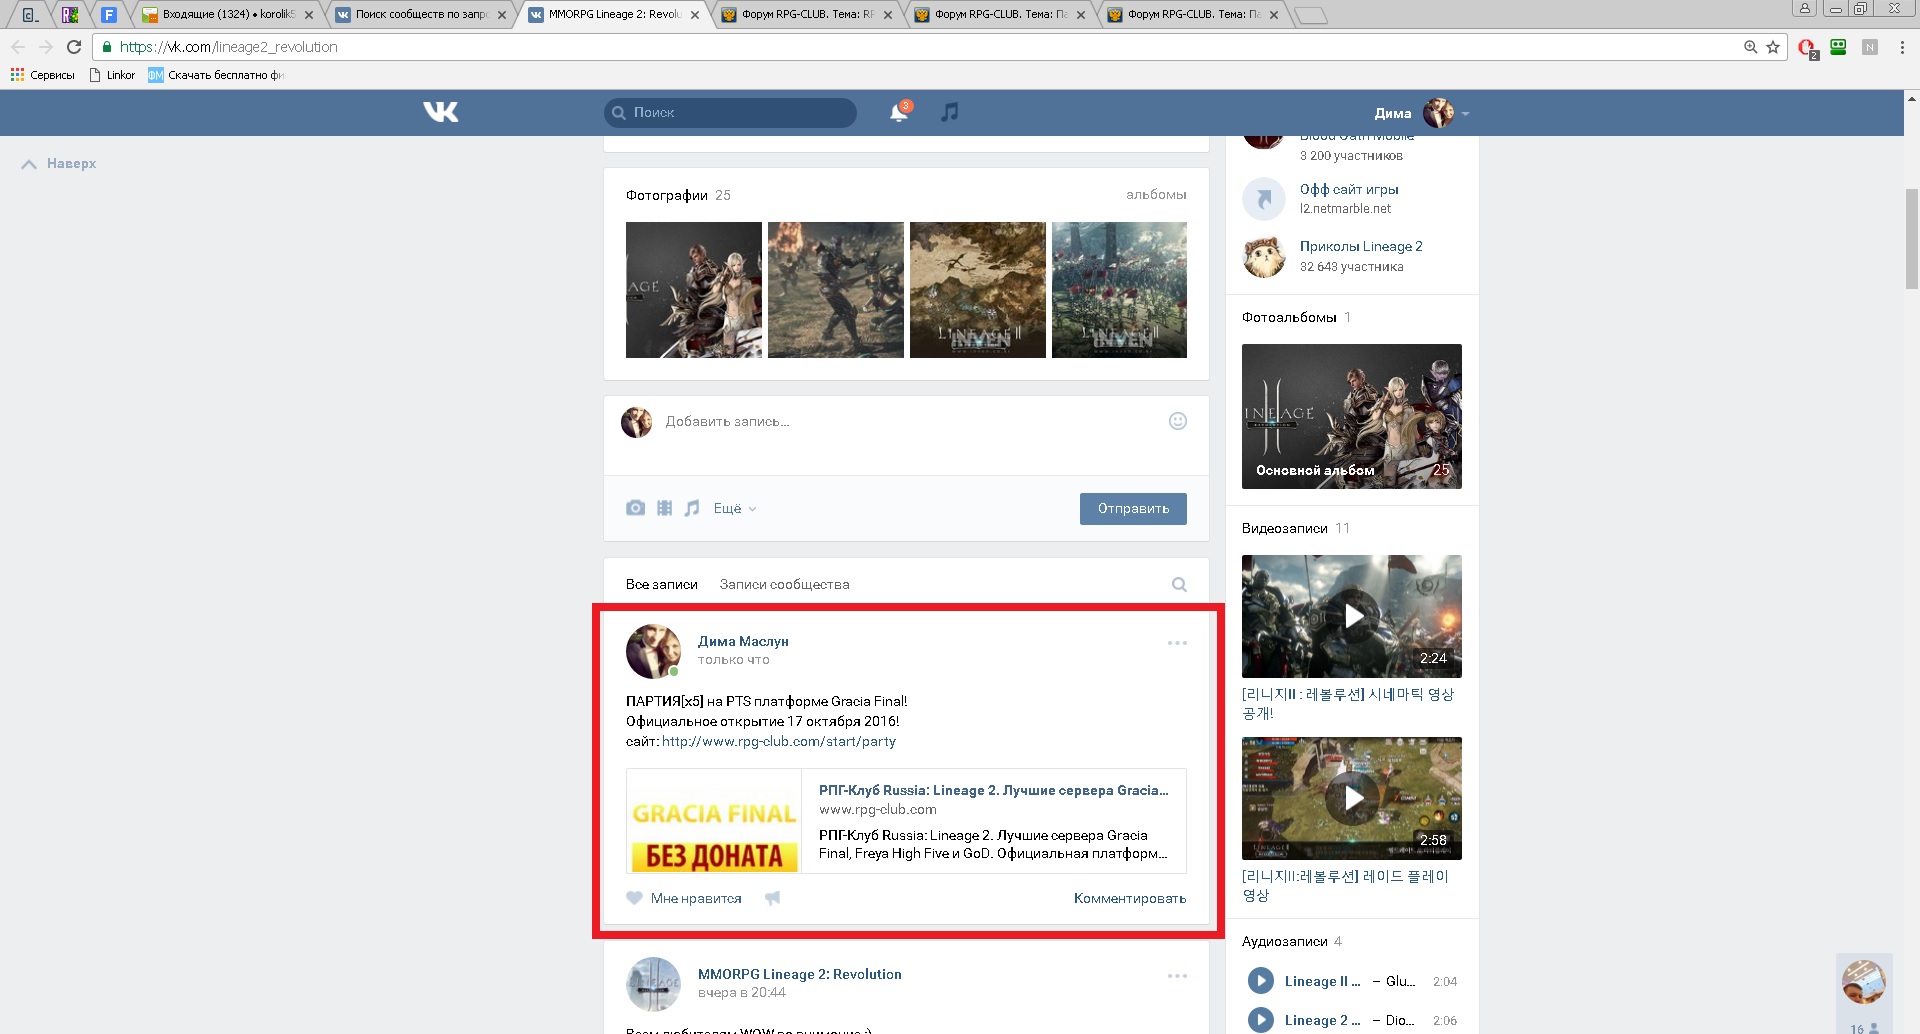Switch to the "Поиск сообществ" tab
The height and width of the screenshot is (1034, 1920).
pos(421,14)
